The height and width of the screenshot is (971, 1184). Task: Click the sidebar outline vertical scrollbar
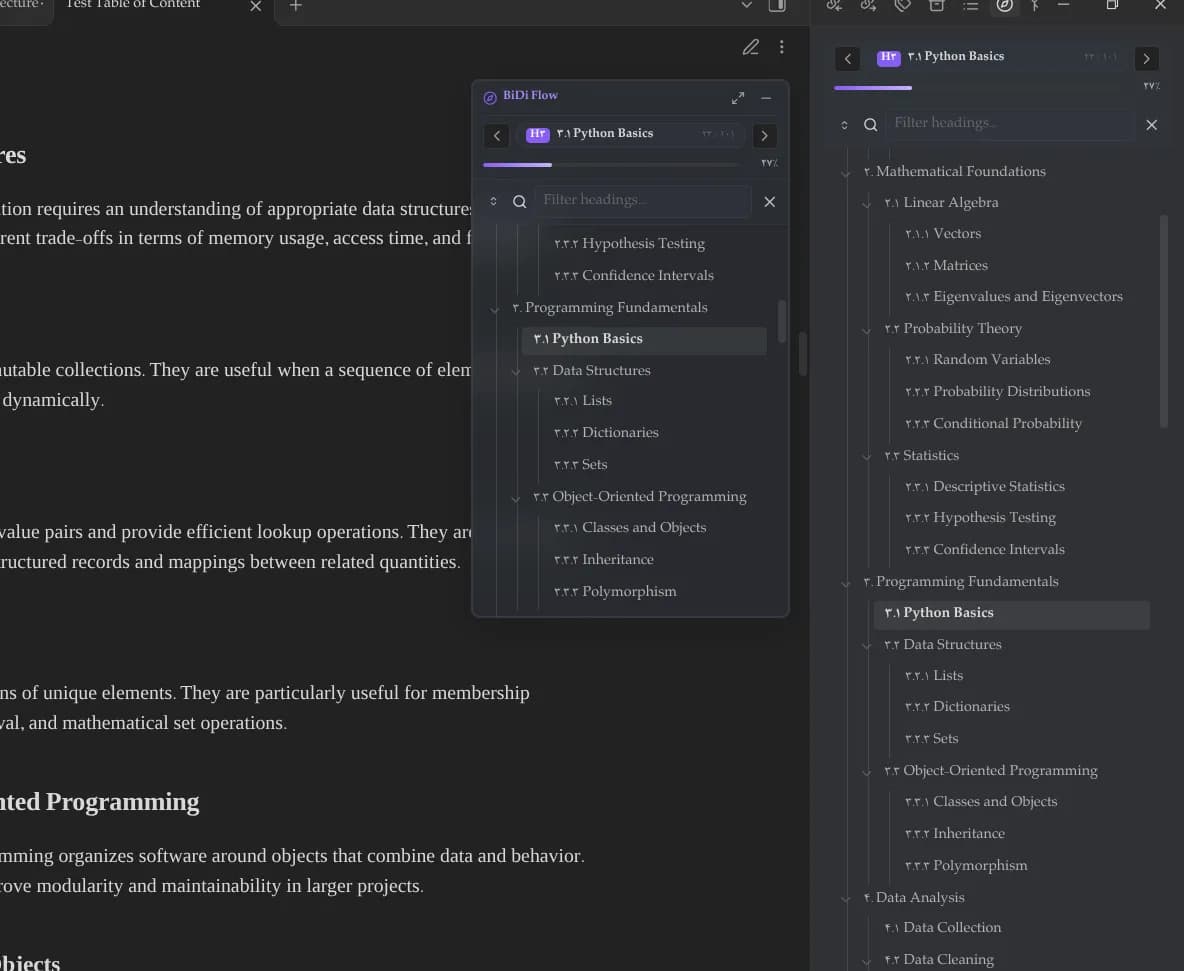click(1164, 321)
